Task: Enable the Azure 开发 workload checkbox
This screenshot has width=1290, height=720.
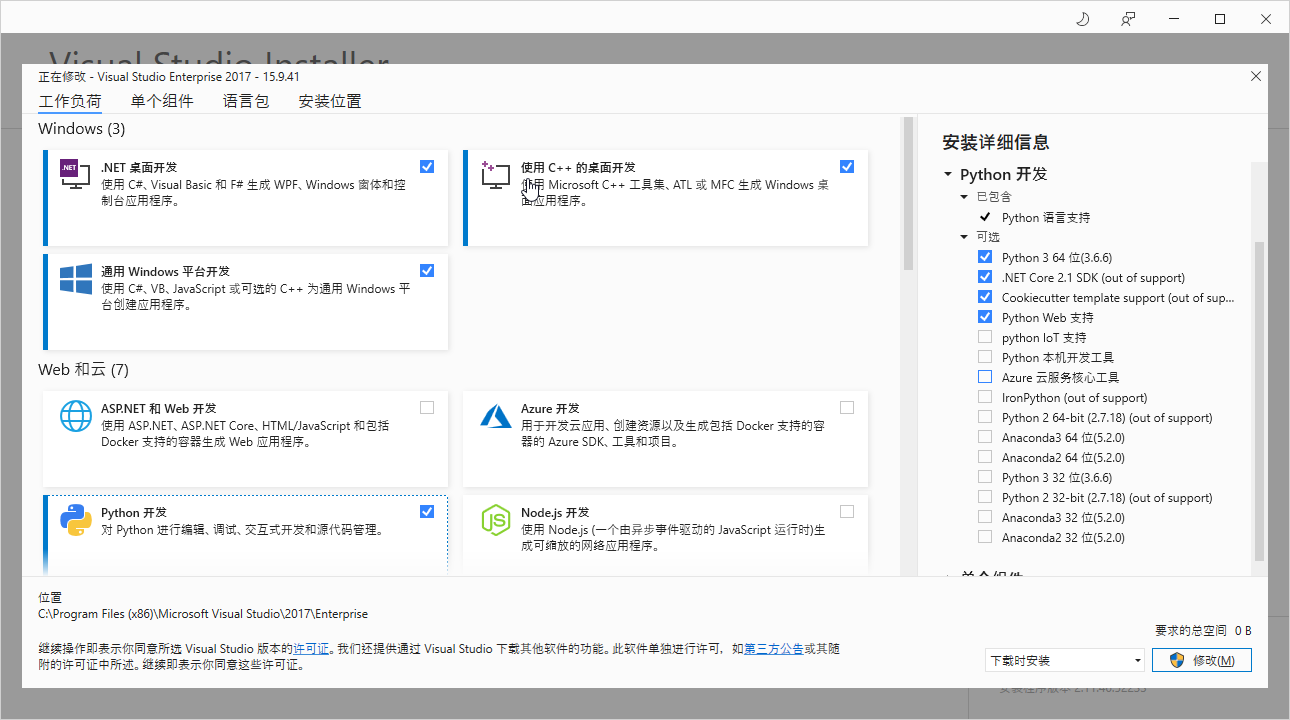Action: pyautogui.click(x=847, y=407)
